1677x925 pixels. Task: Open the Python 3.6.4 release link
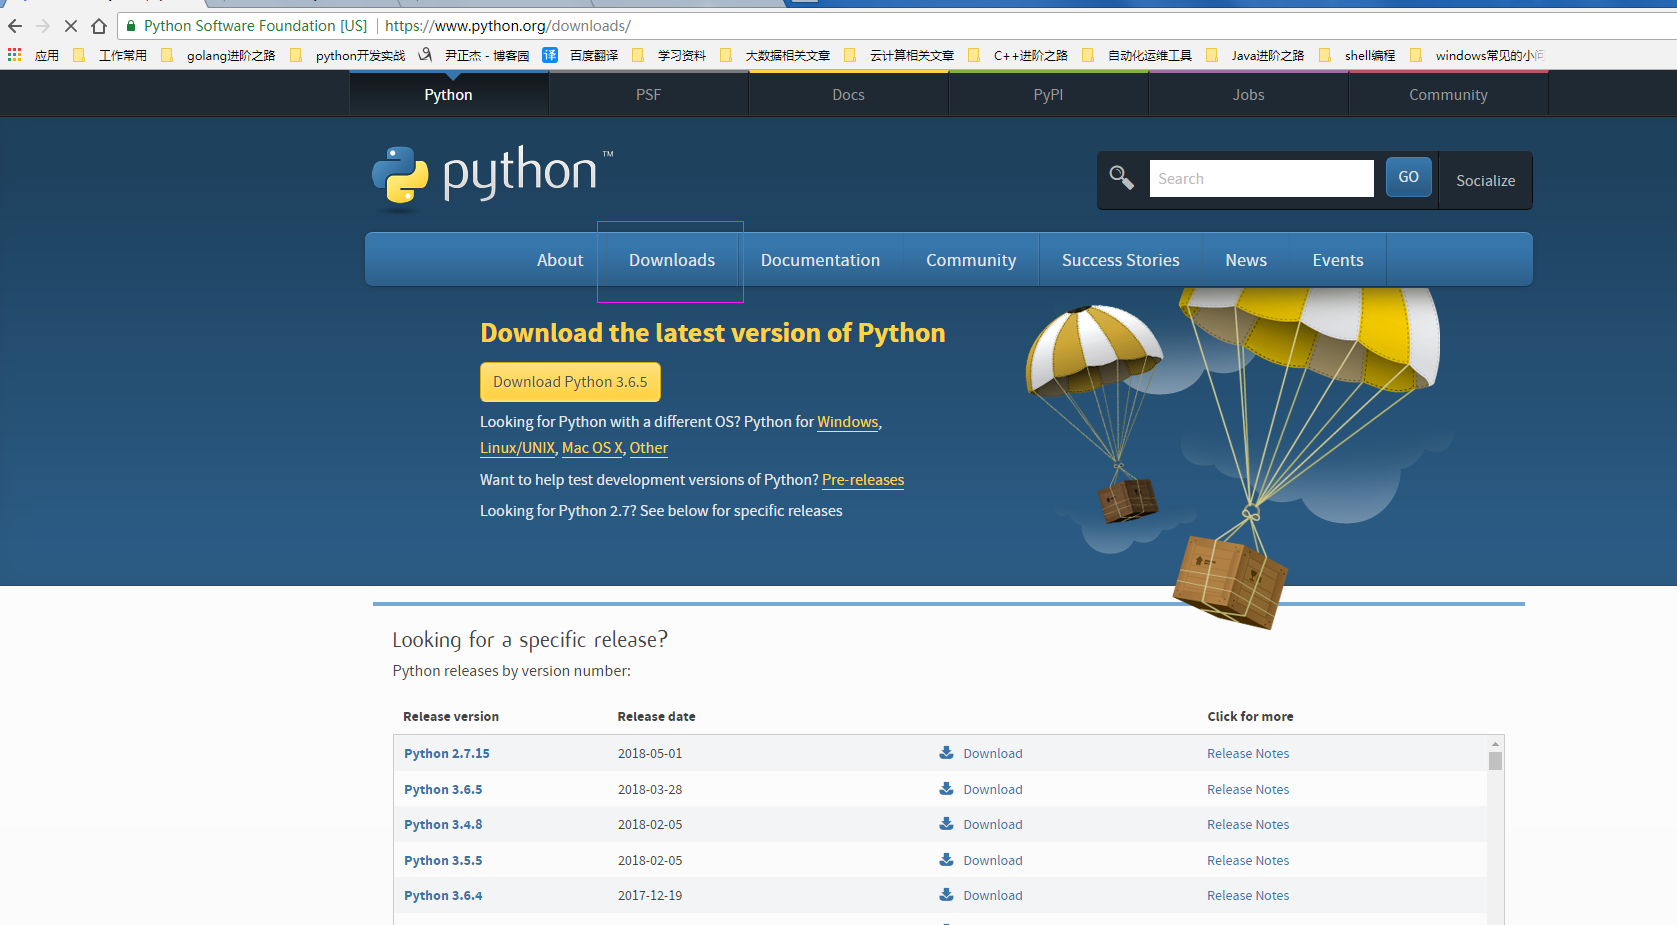tap(443, 895)
